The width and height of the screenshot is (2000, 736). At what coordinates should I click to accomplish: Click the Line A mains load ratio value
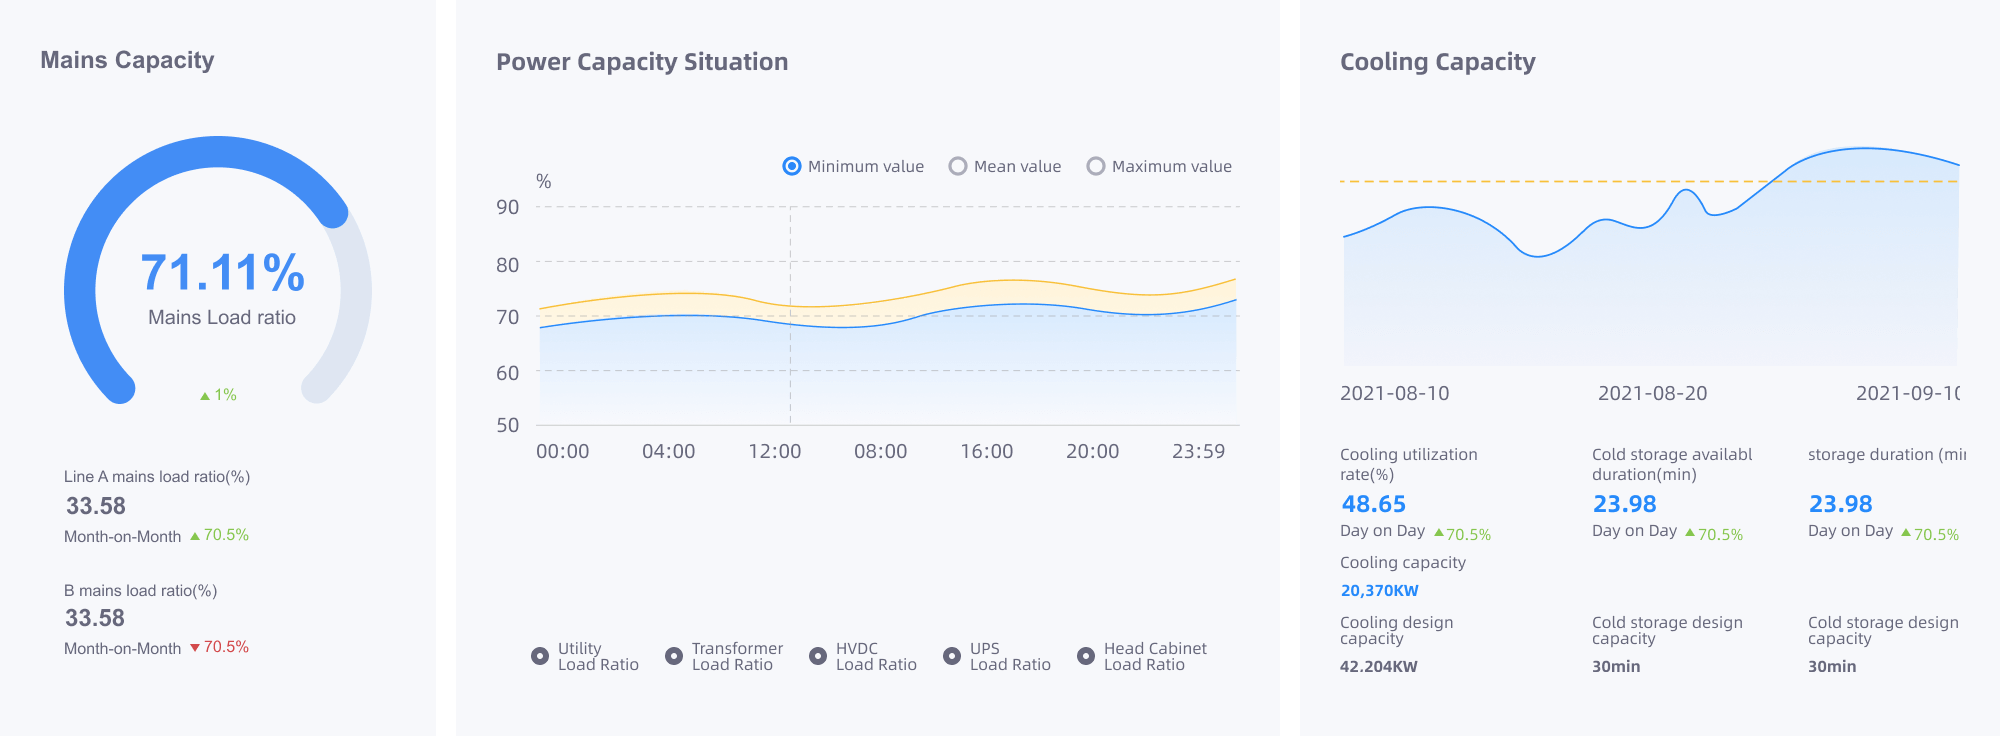pos(96,506)
